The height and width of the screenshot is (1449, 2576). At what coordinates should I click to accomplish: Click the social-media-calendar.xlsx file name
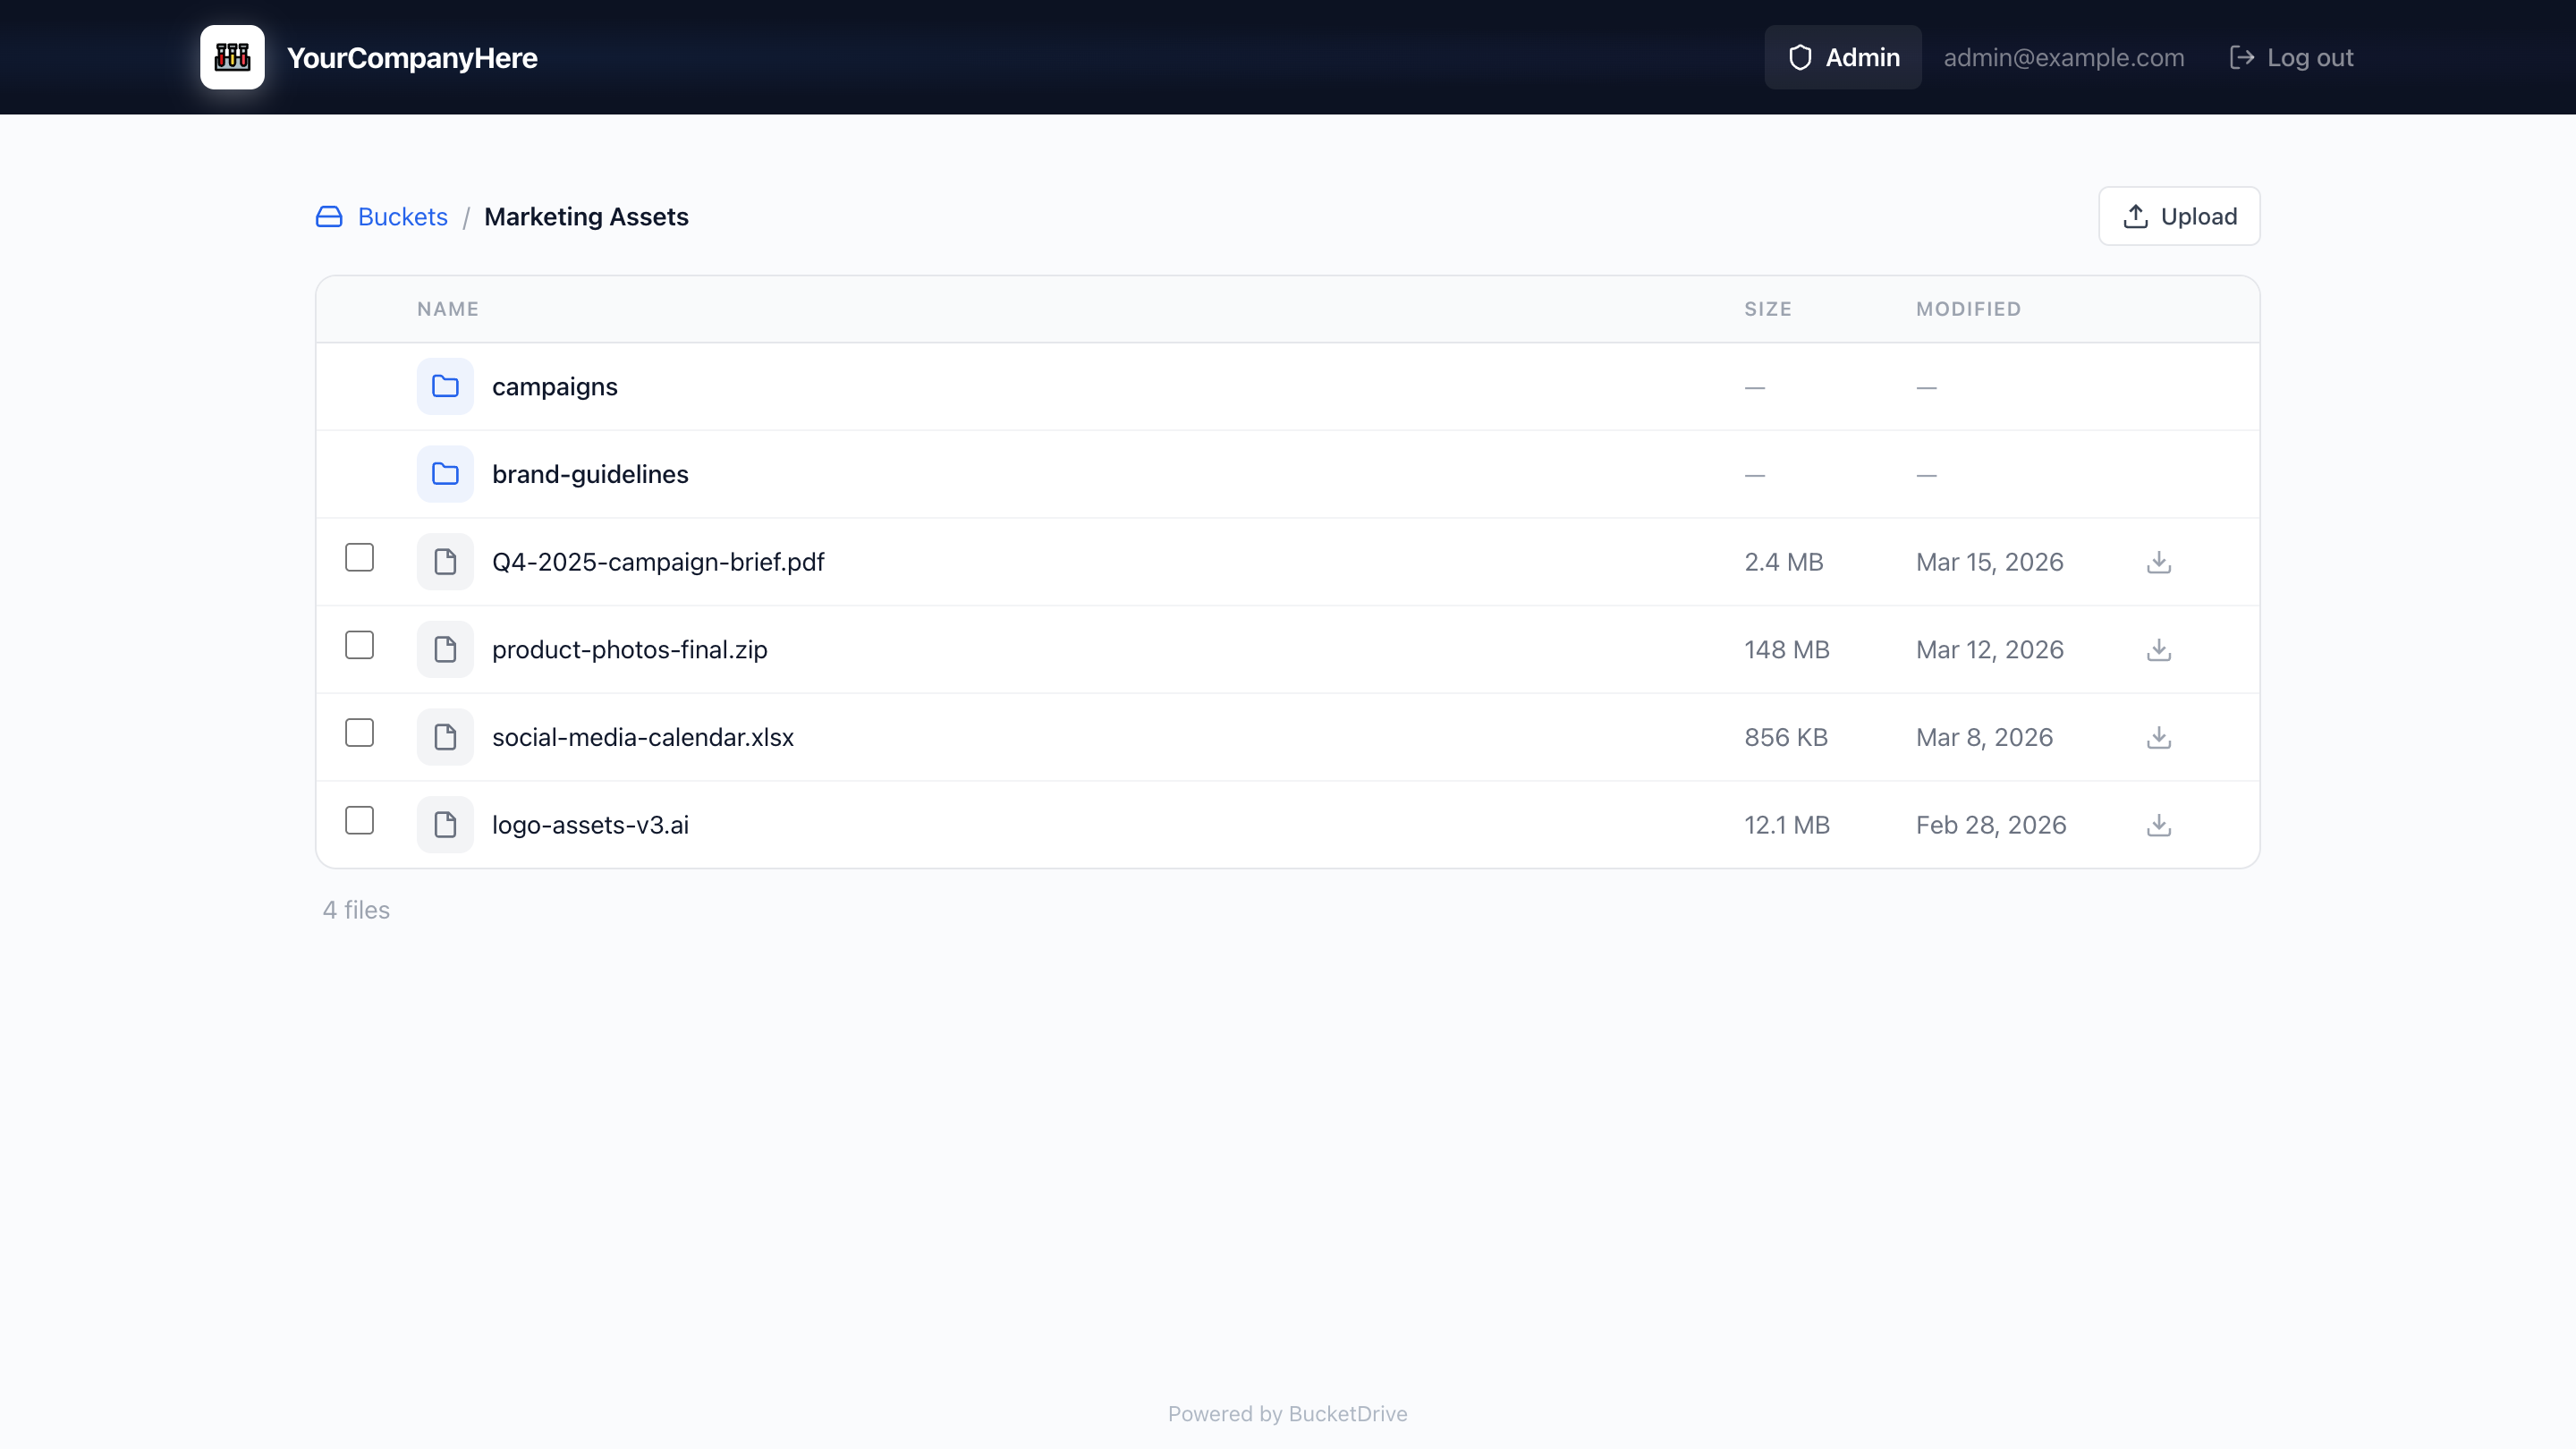(642, 738)
